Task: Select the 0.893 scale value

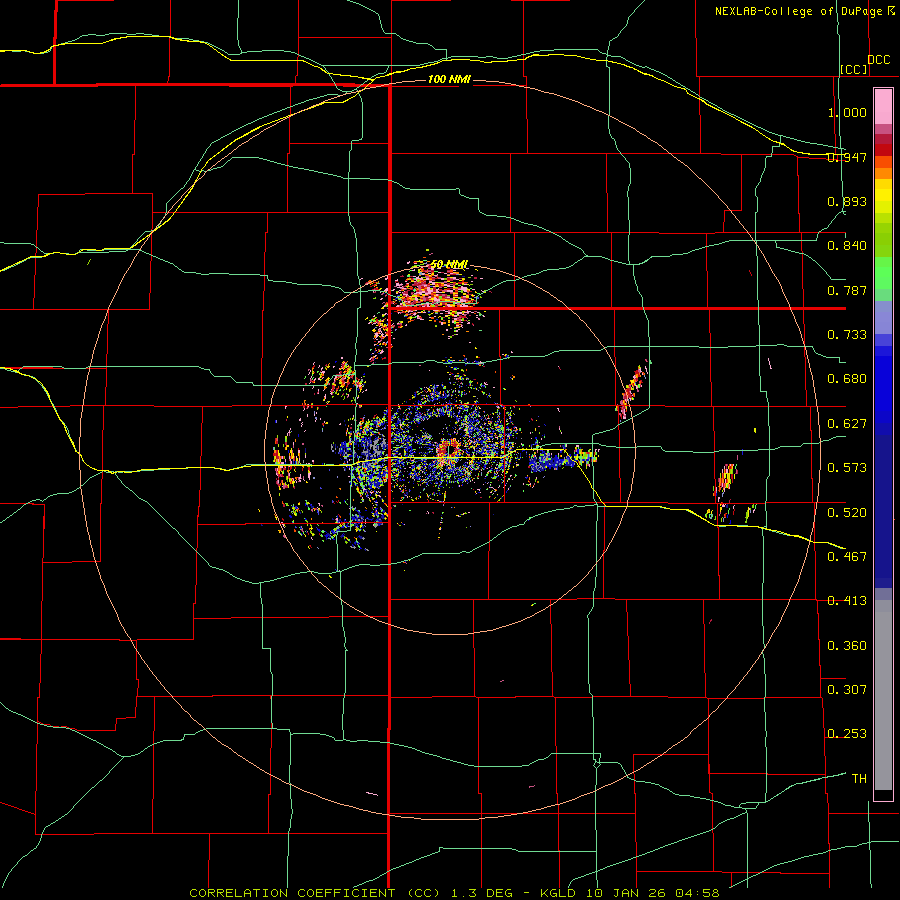Action: tap(847, 201)
